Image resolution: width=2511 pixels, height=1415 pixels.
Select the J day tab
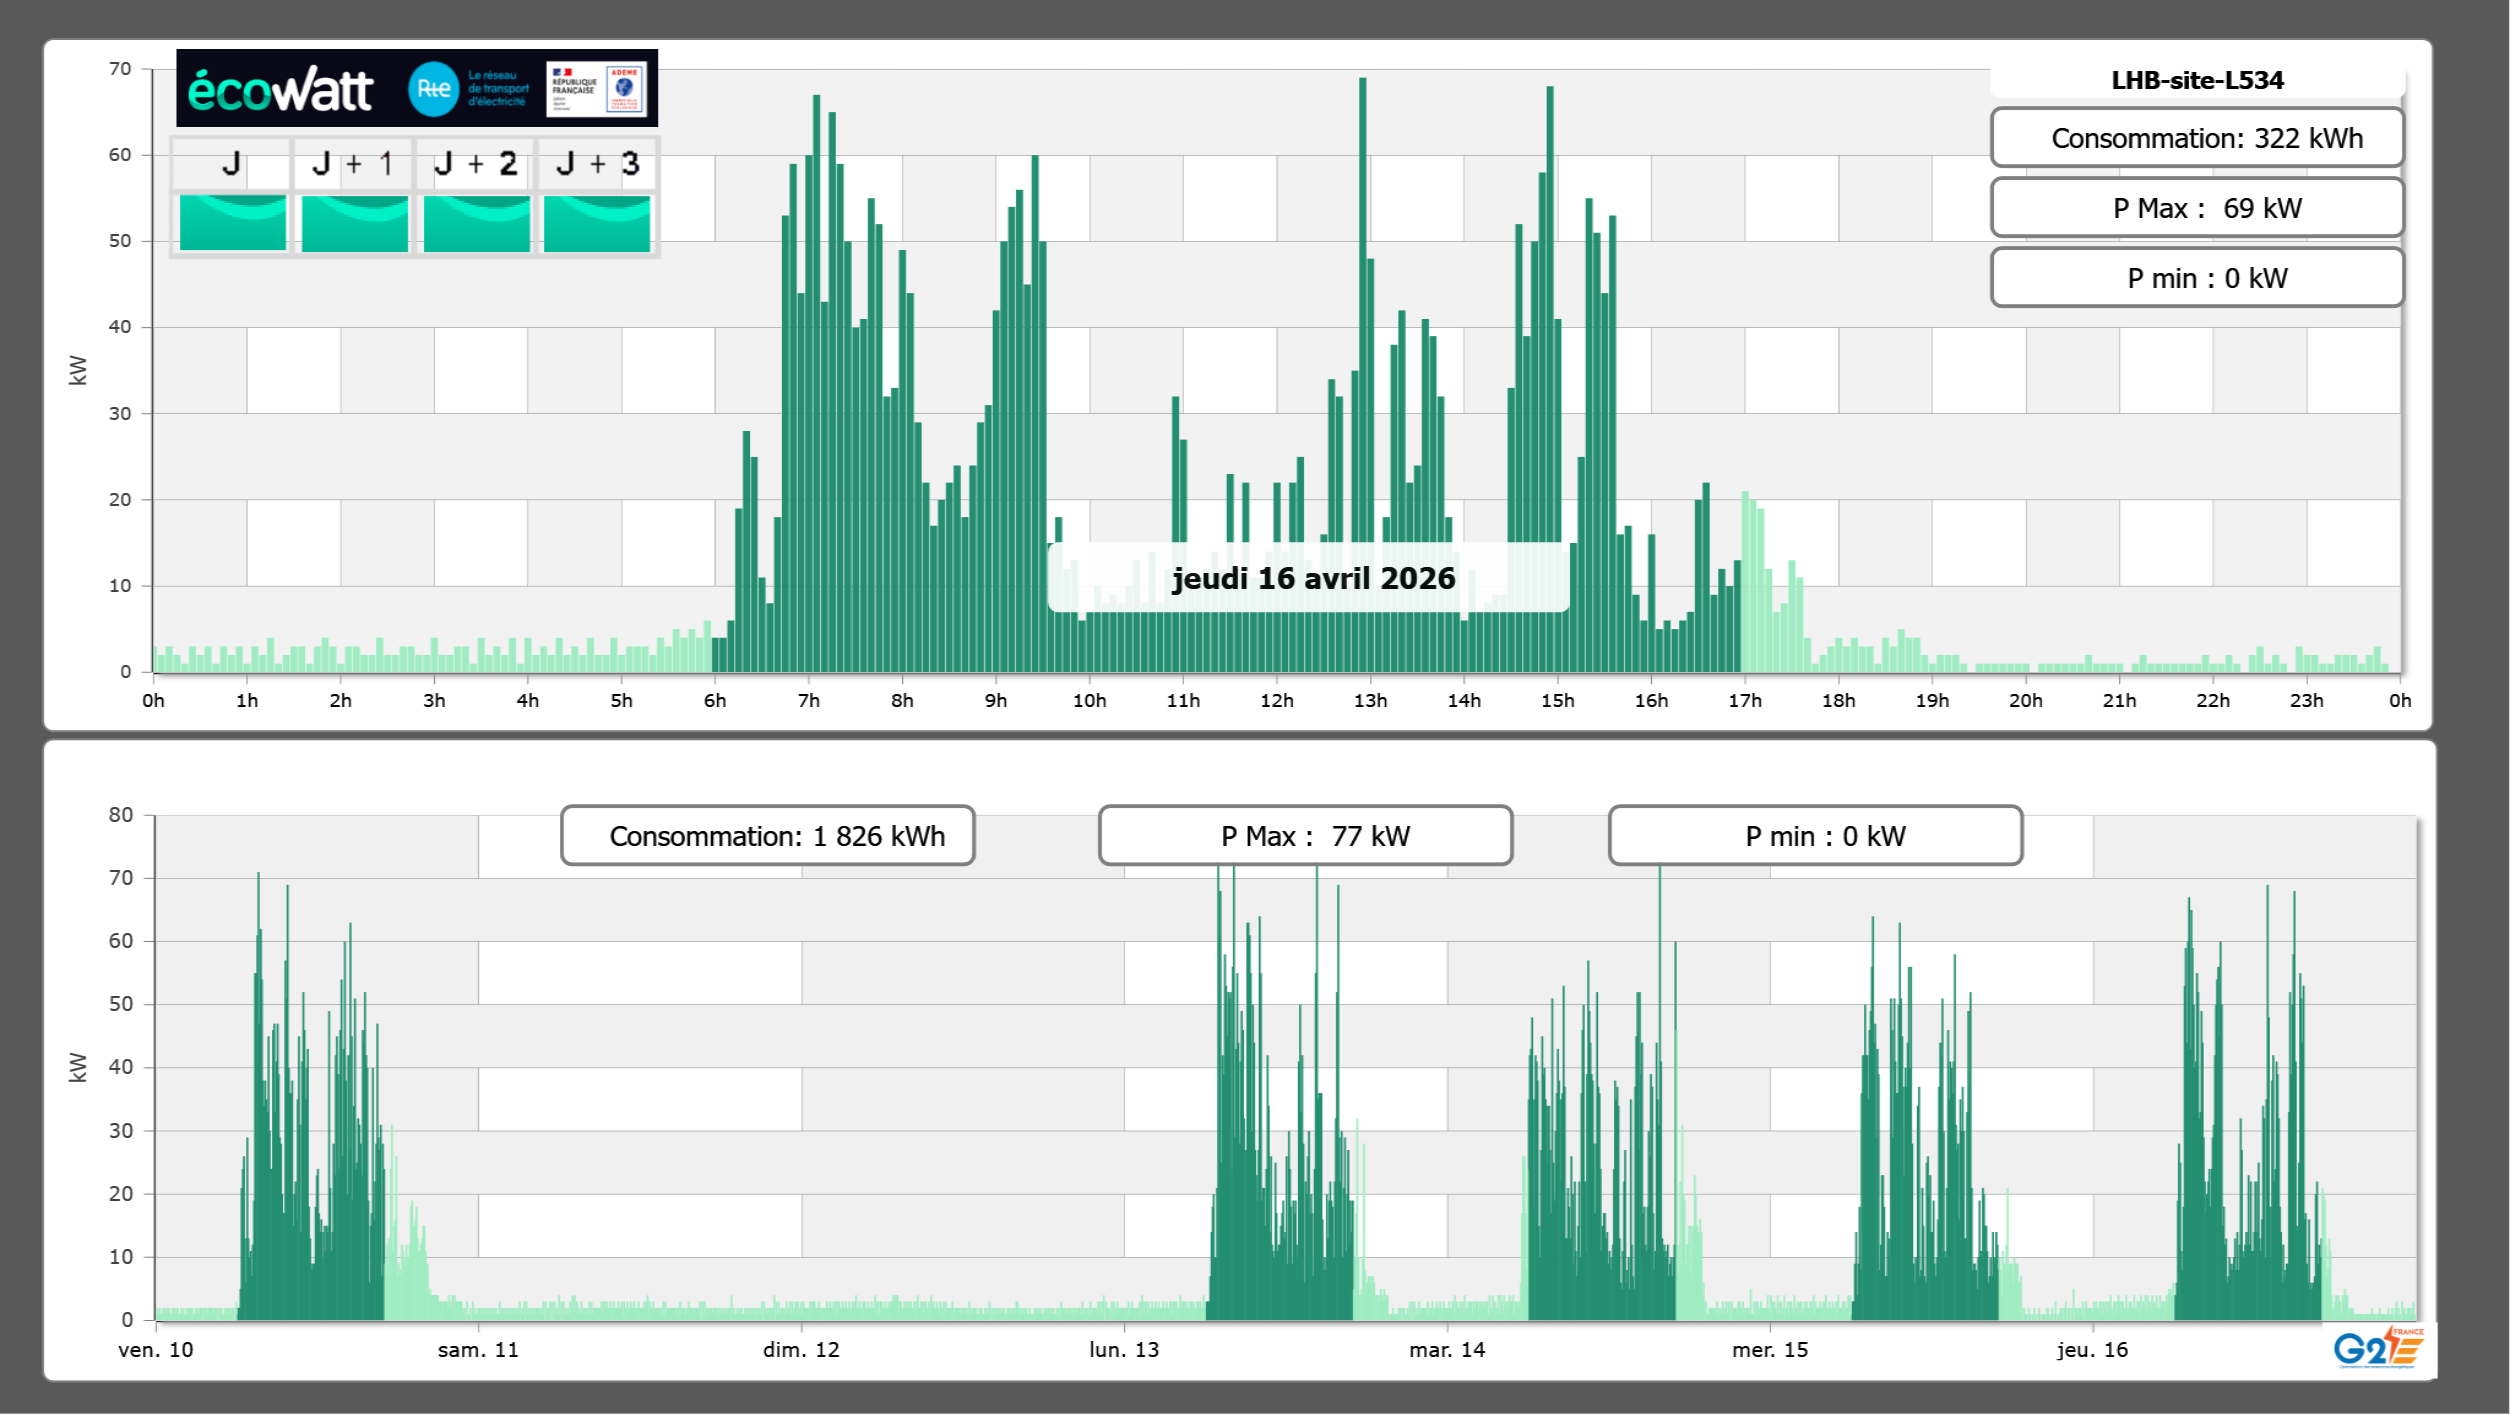pos(231,164)
